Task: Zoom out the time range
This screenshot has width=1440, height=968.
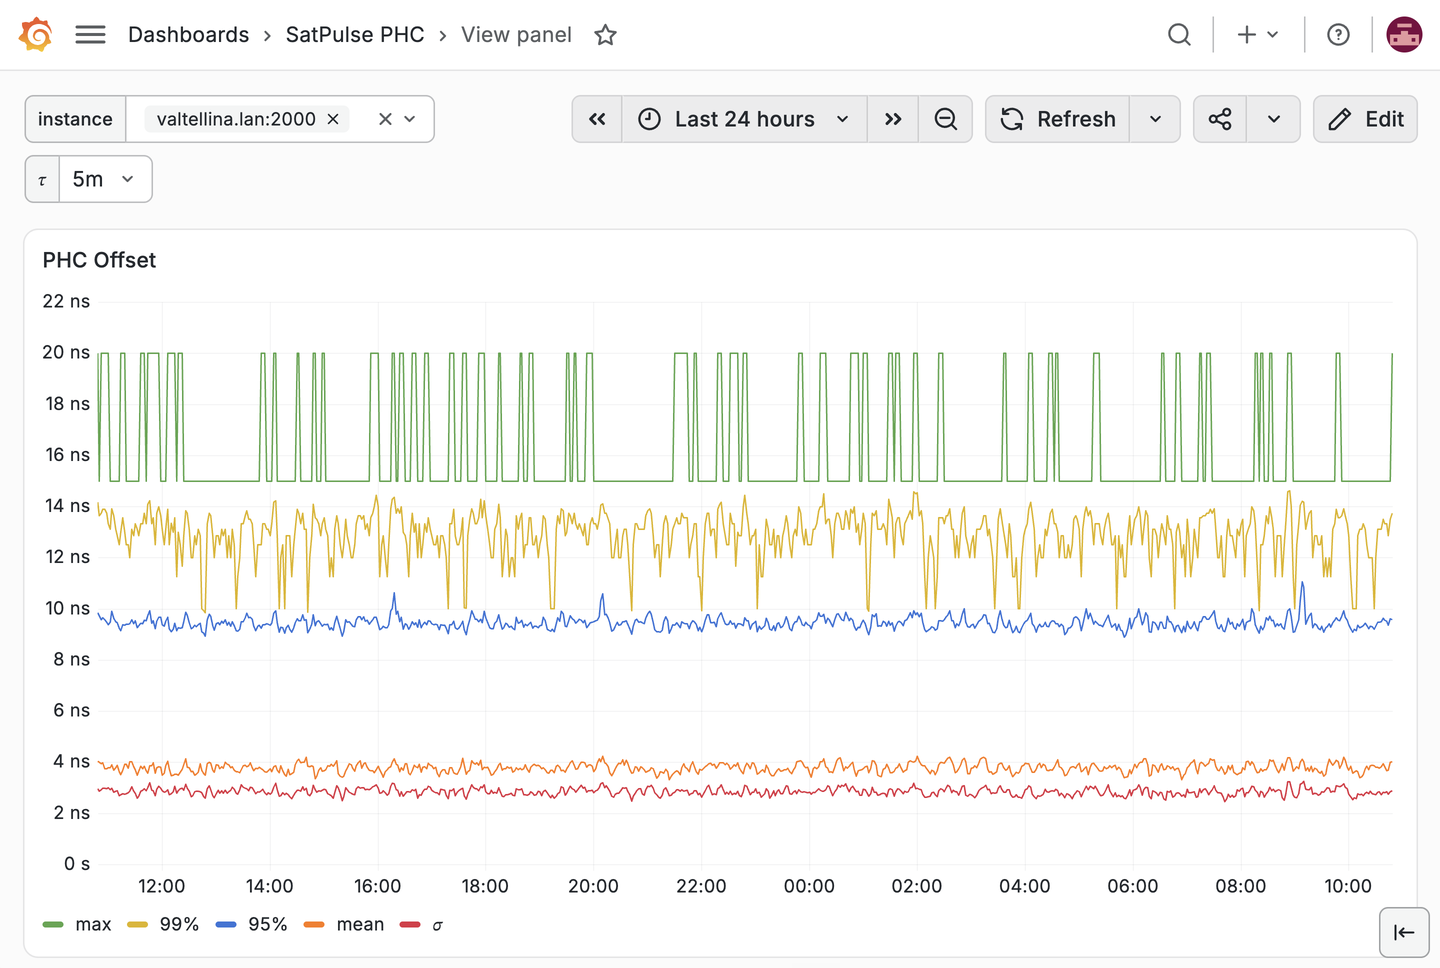Action: [946, 119]
